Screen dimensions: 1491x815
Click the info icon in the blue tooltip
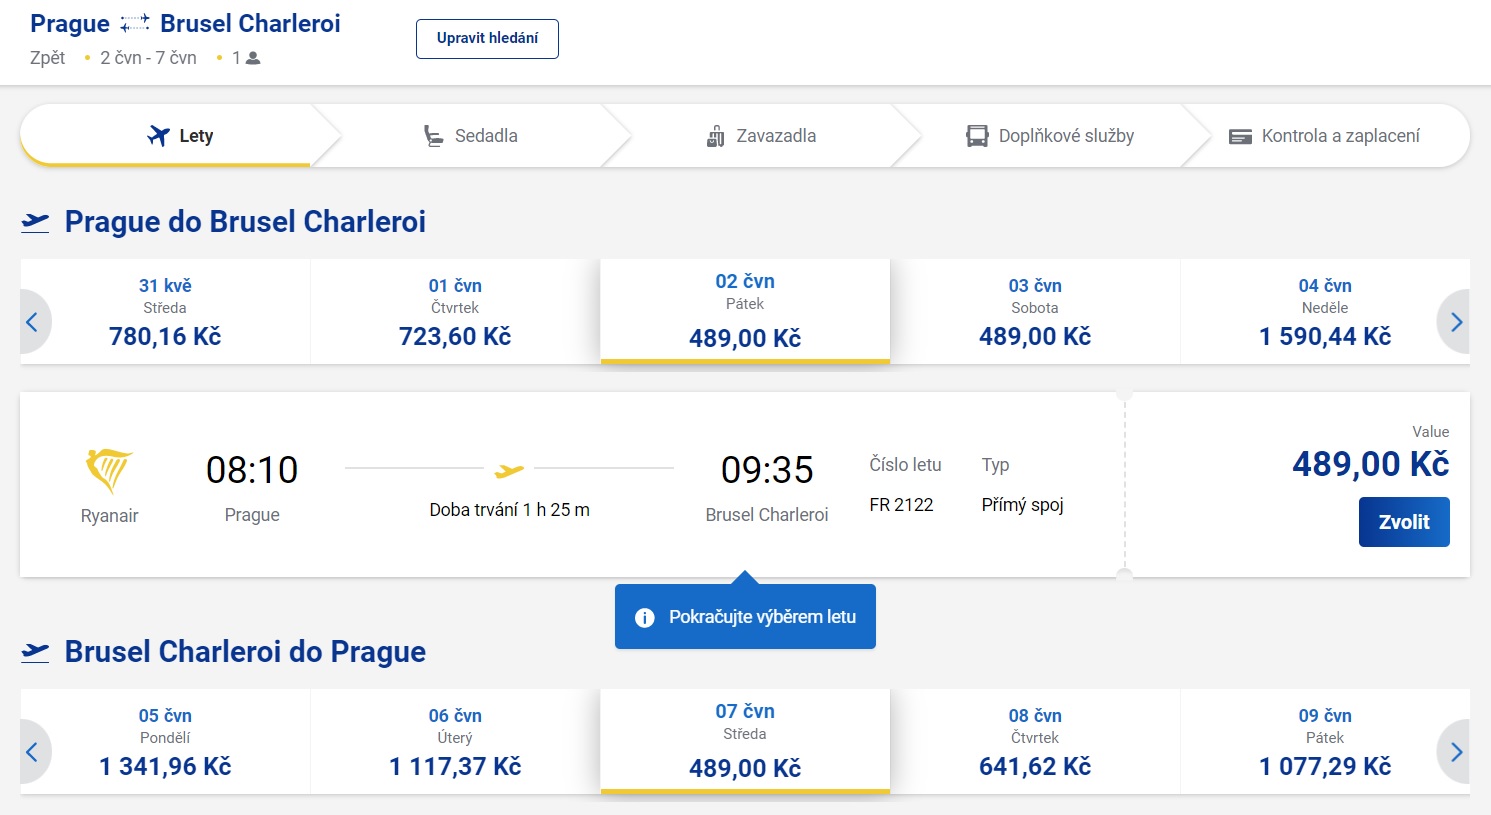pyautogui.click(x=645, y=617)
